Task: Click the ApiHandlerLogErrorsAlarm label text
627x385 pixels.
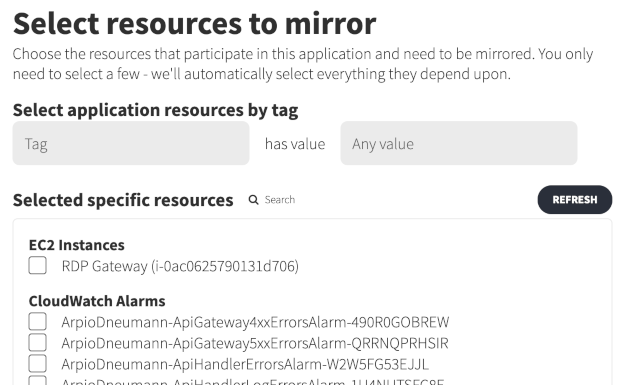Action: (x=253, y=382)
